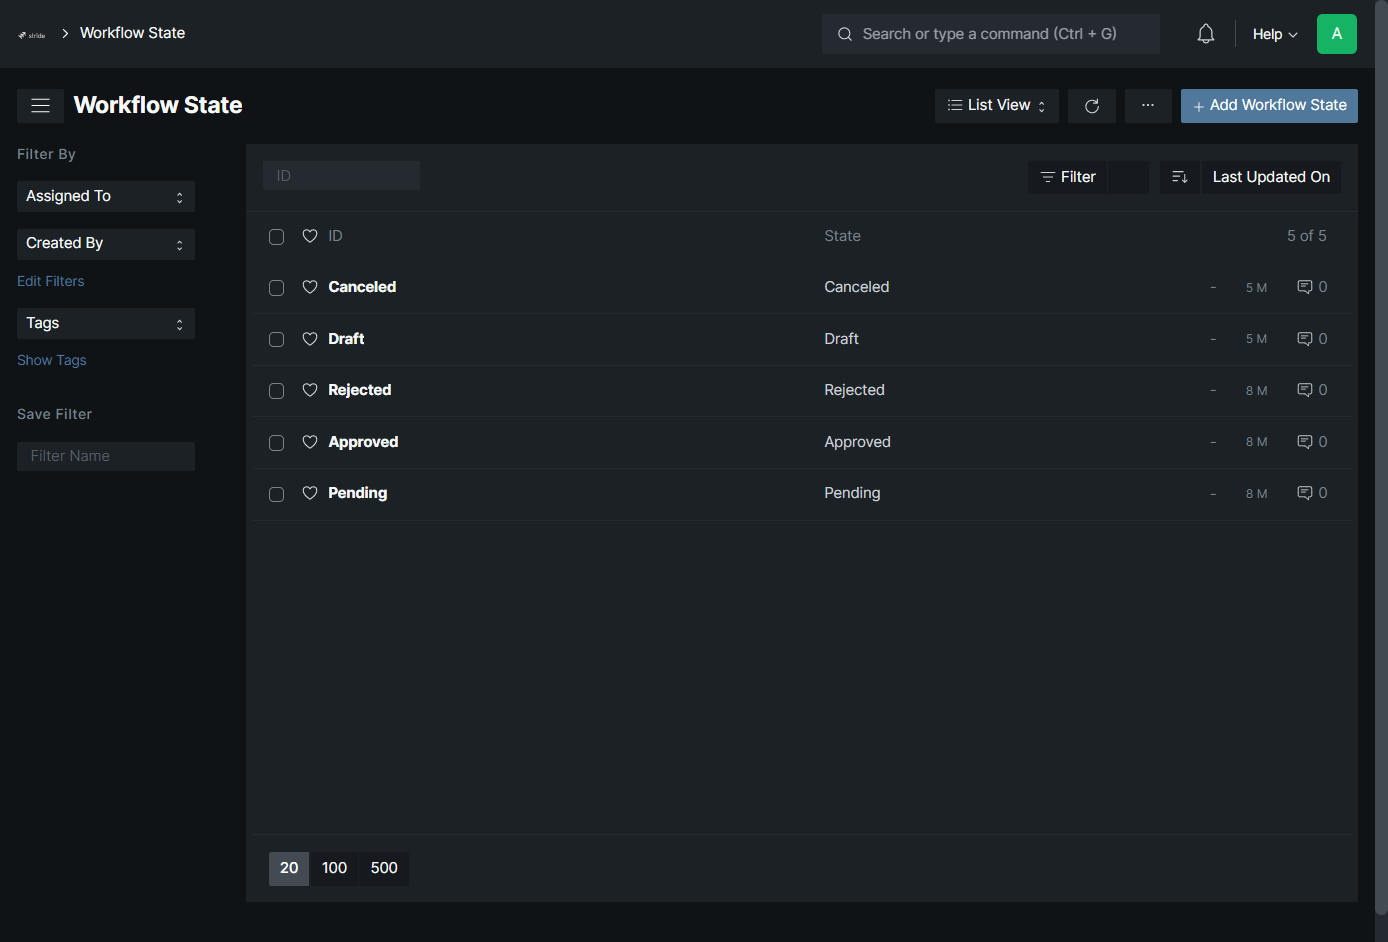
Task: Click Add Workflow State button
Action: [1269, 106]
